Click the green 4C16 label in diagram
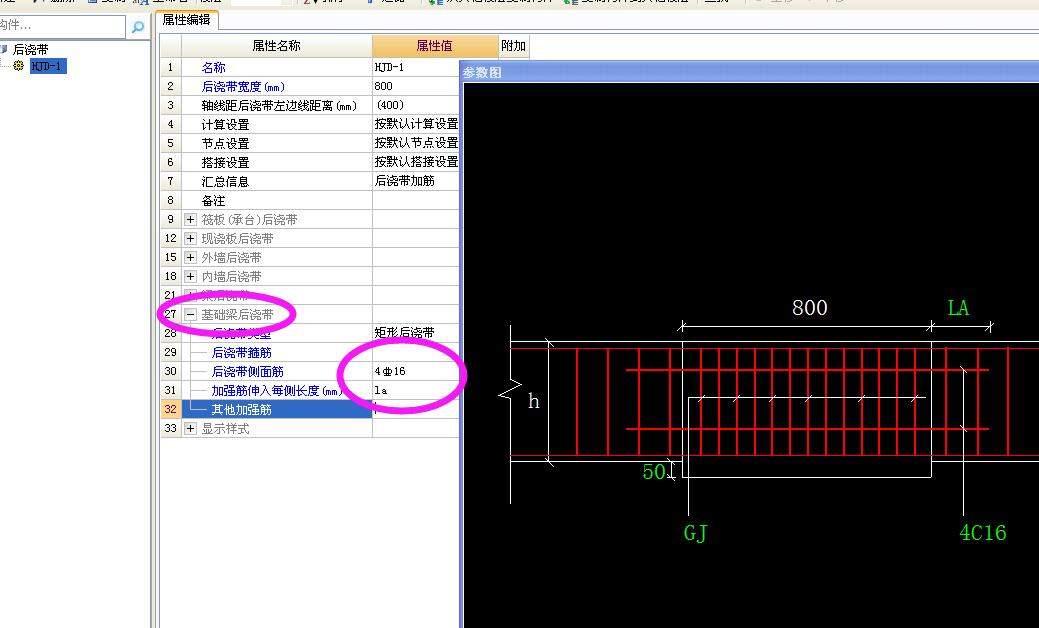 point(983,533)
